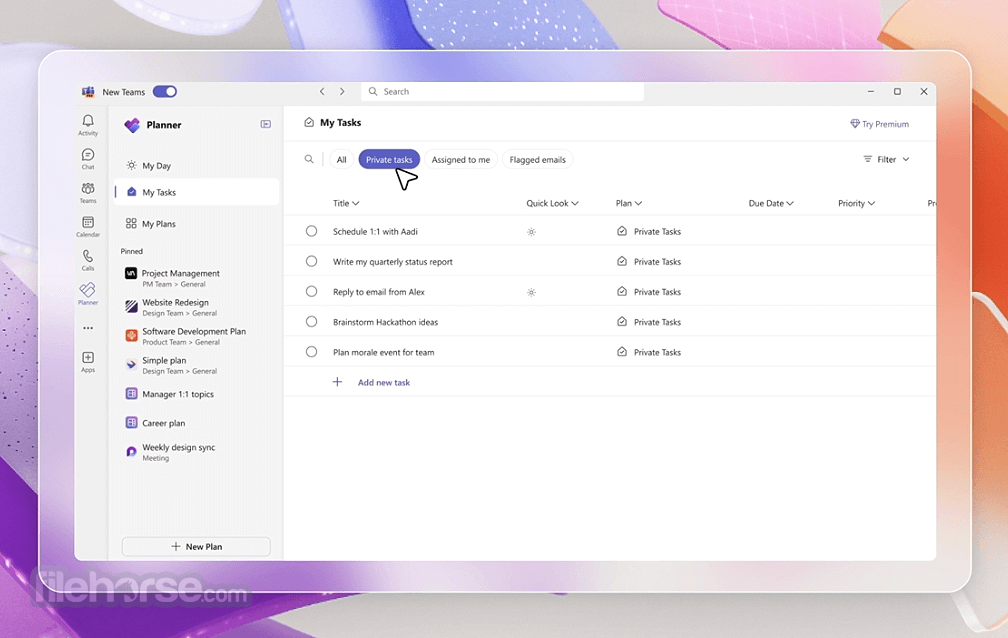Viewport: 1008px width, 638px height.
Task: Click the Manager 1:1 topics icon
Action: (131, 394)
